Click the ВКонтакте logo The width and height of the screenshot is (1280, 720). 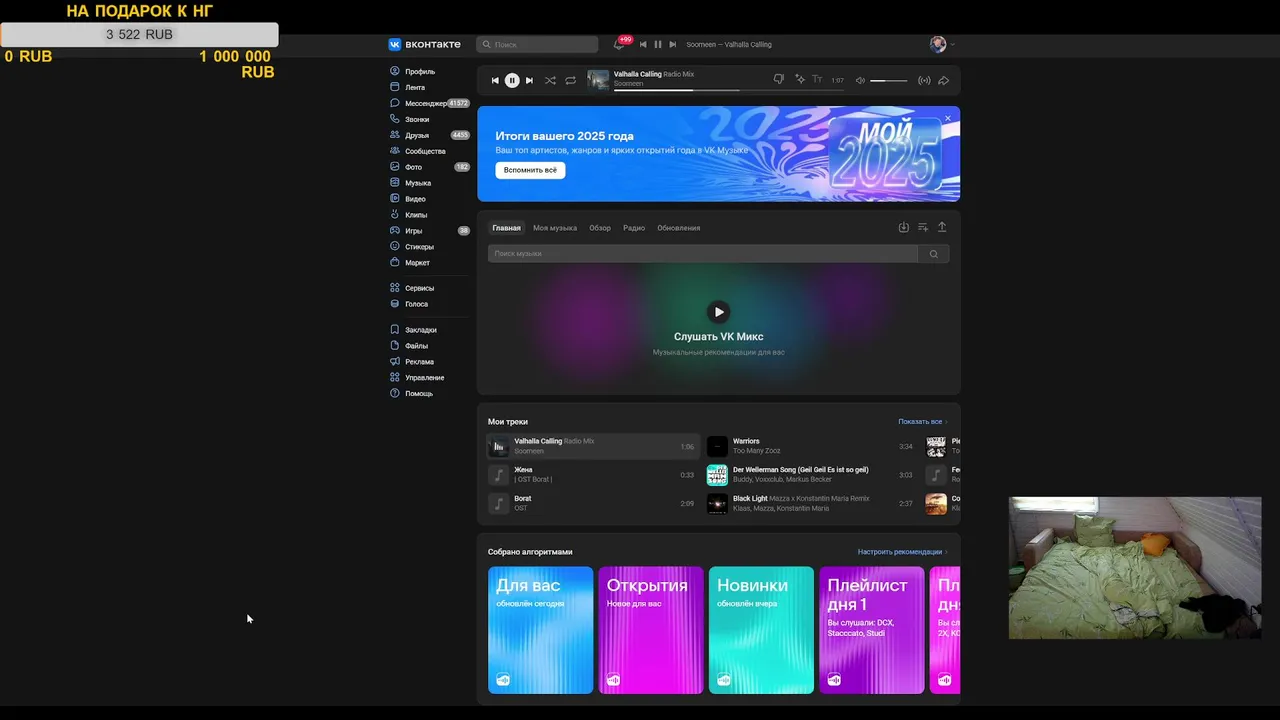point(425,45)
